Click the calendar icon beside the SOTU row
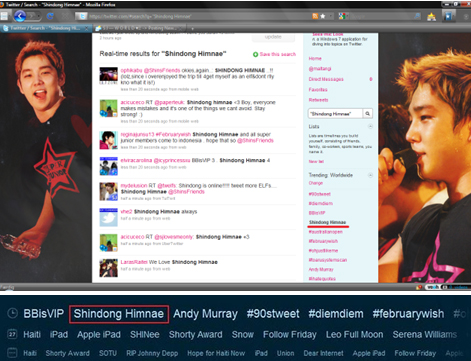The height and width of the screenshot is (361, 471). (12, 353)
